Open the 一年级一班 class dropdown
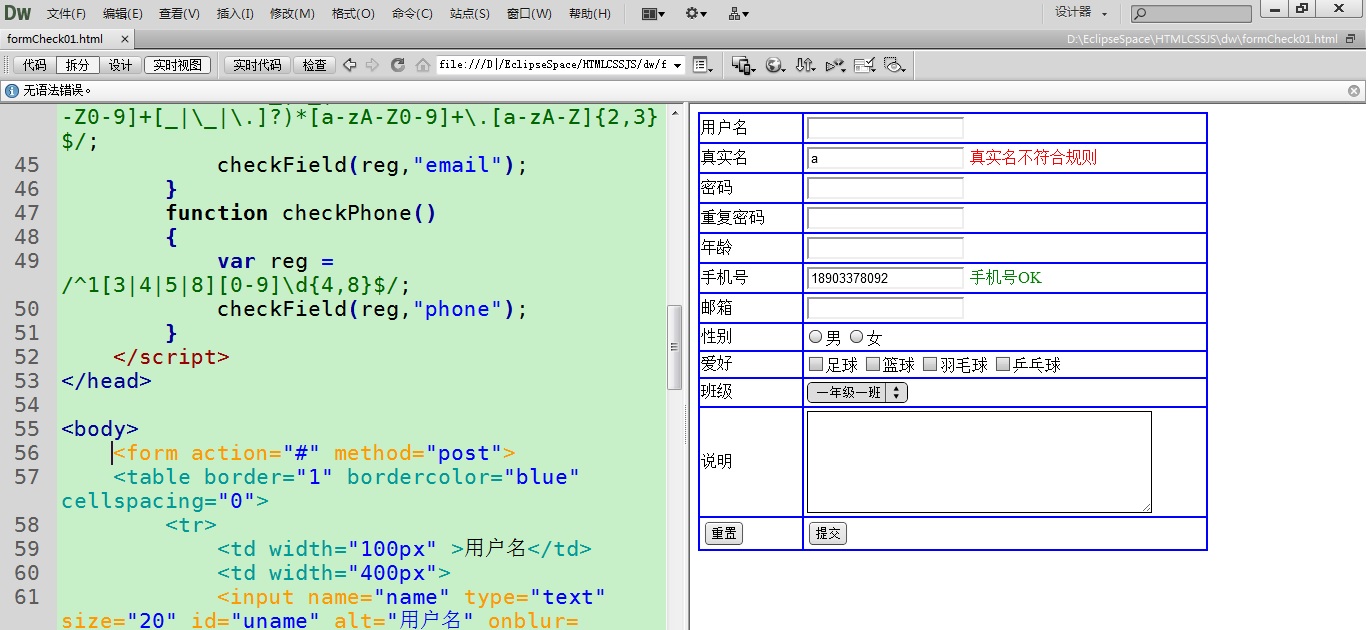Image resolution: width=1368 pixels, height=630 pixels. coord(857,393)
